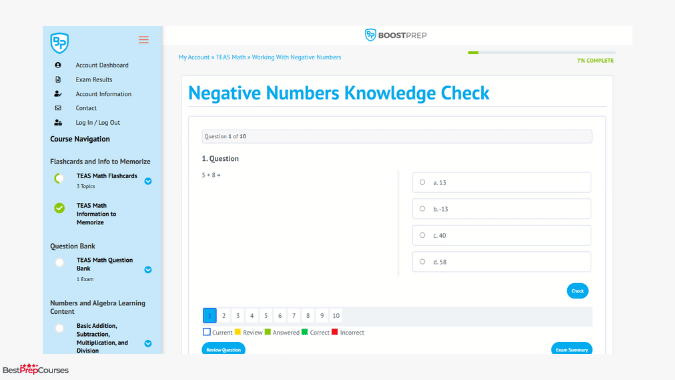Screen dimensions: 675x380
Task: Click the green Correct legend swatch
Action: coord(305,332)
